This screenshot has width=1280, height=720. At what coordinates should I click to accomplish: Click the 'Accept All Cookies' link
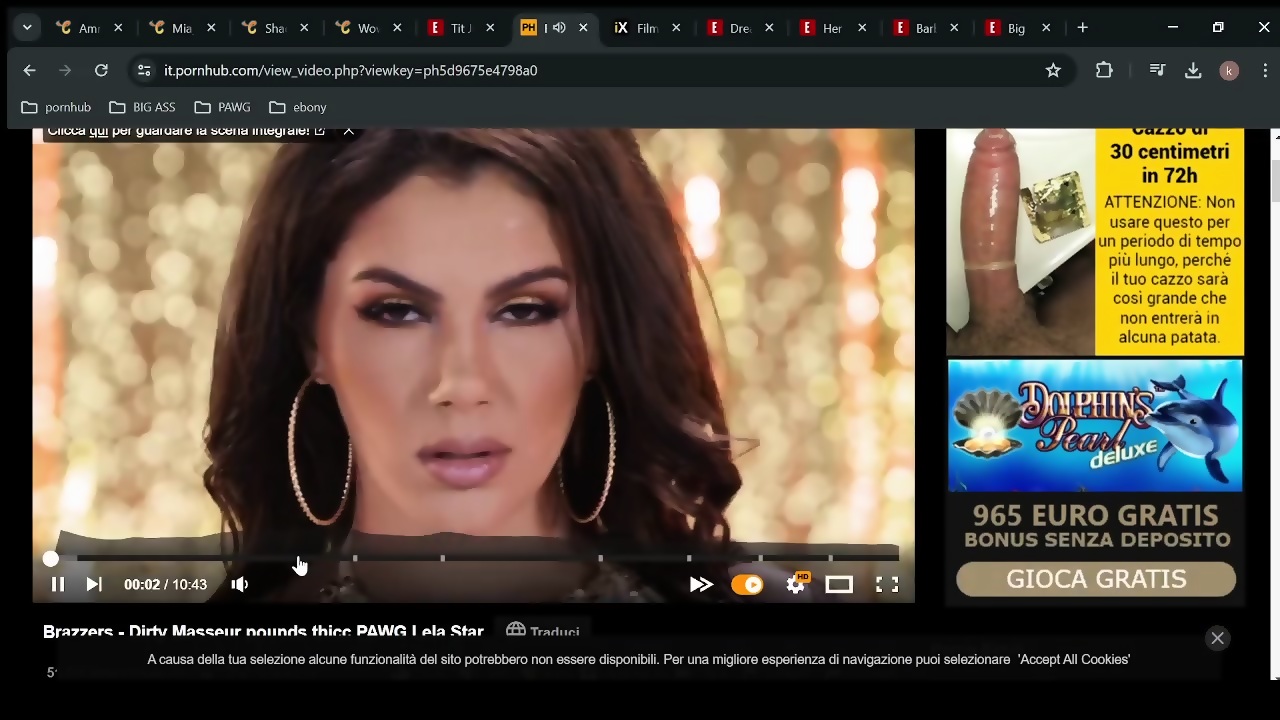click(1074, 660)
